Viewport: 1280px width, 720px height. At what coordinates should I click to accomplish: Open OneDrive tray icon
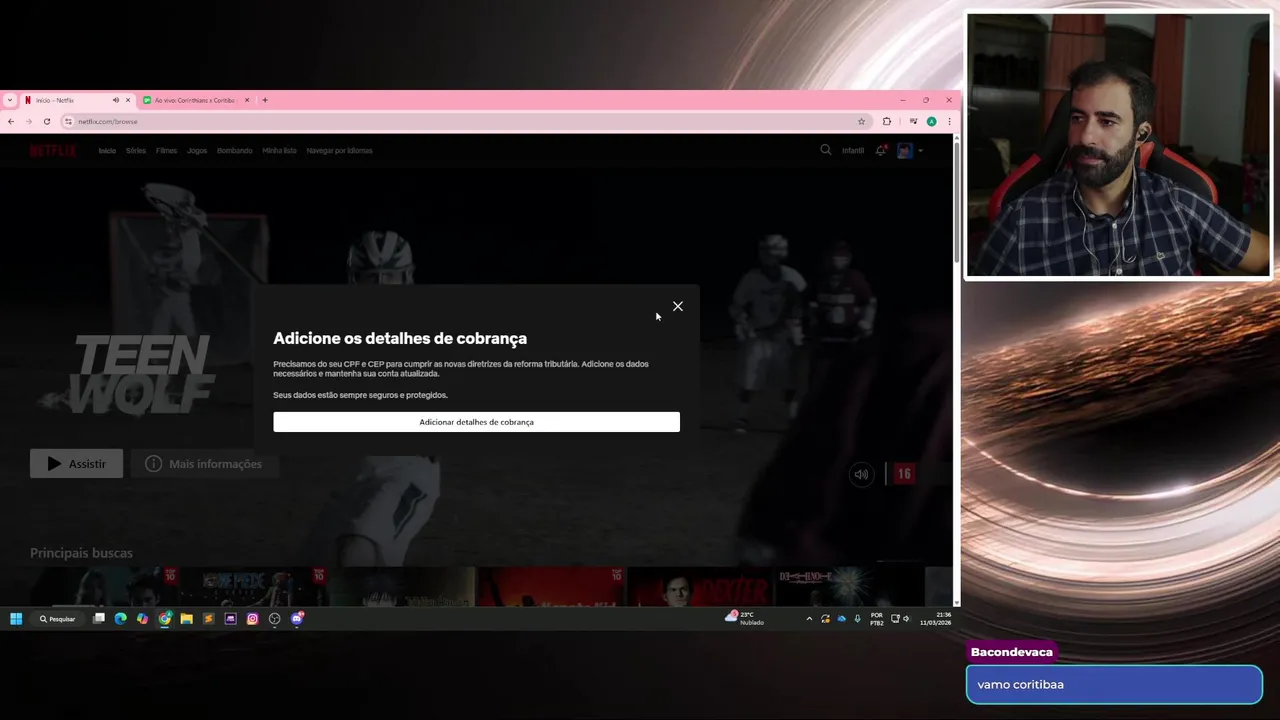[841, 619]
